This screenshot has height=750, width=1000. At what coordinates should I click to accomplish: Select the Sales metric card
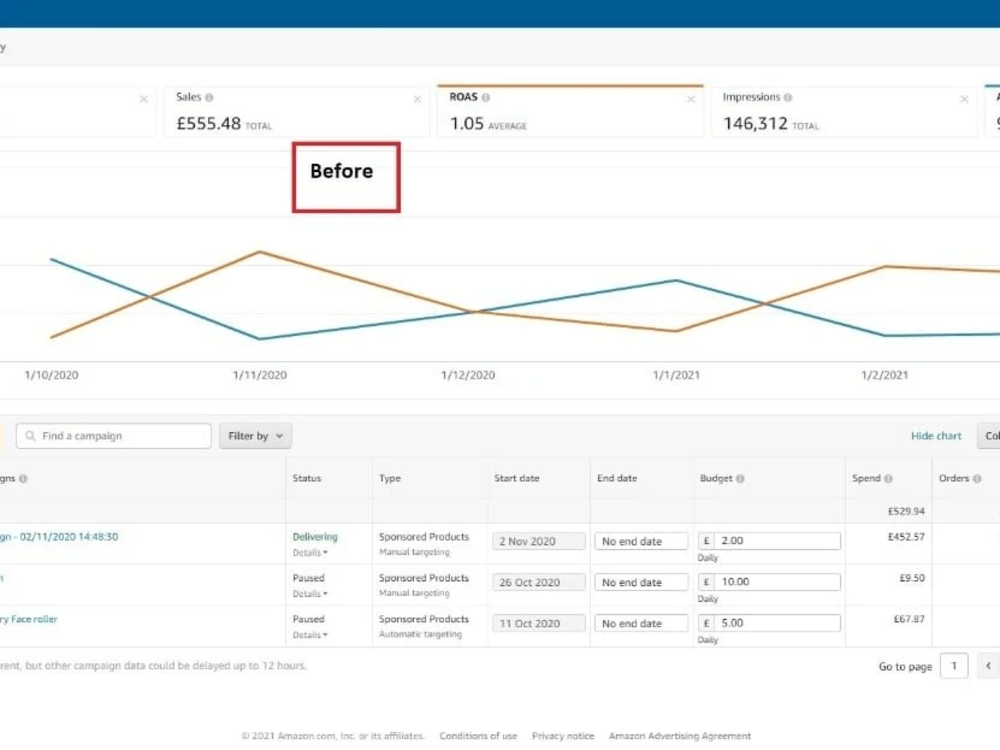click(297, 112)
